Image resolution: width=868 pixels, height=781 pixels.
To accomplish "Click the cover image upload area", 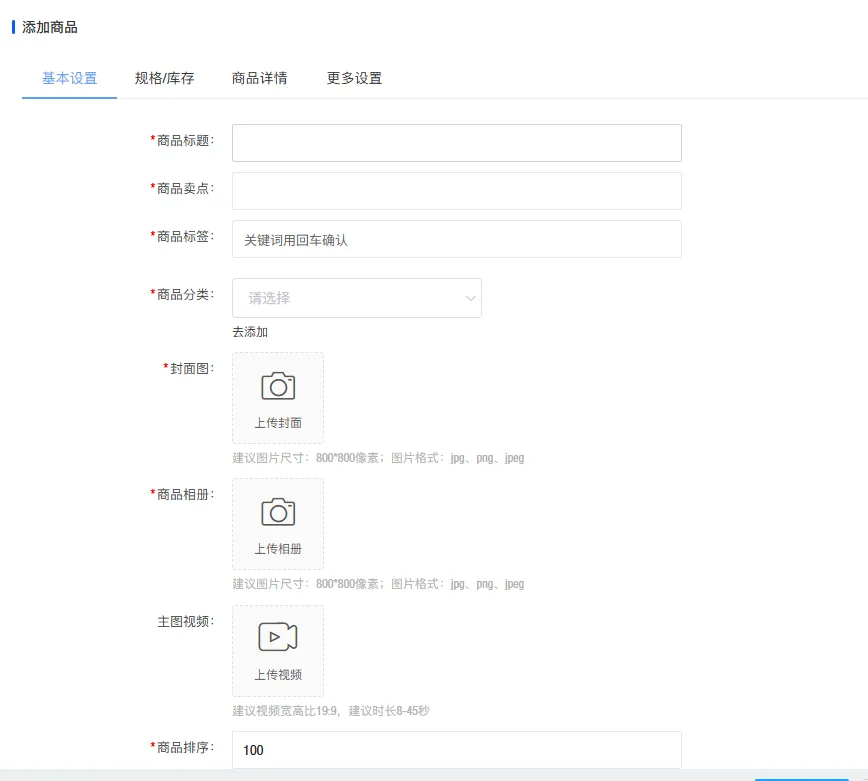I will point(277,397).
